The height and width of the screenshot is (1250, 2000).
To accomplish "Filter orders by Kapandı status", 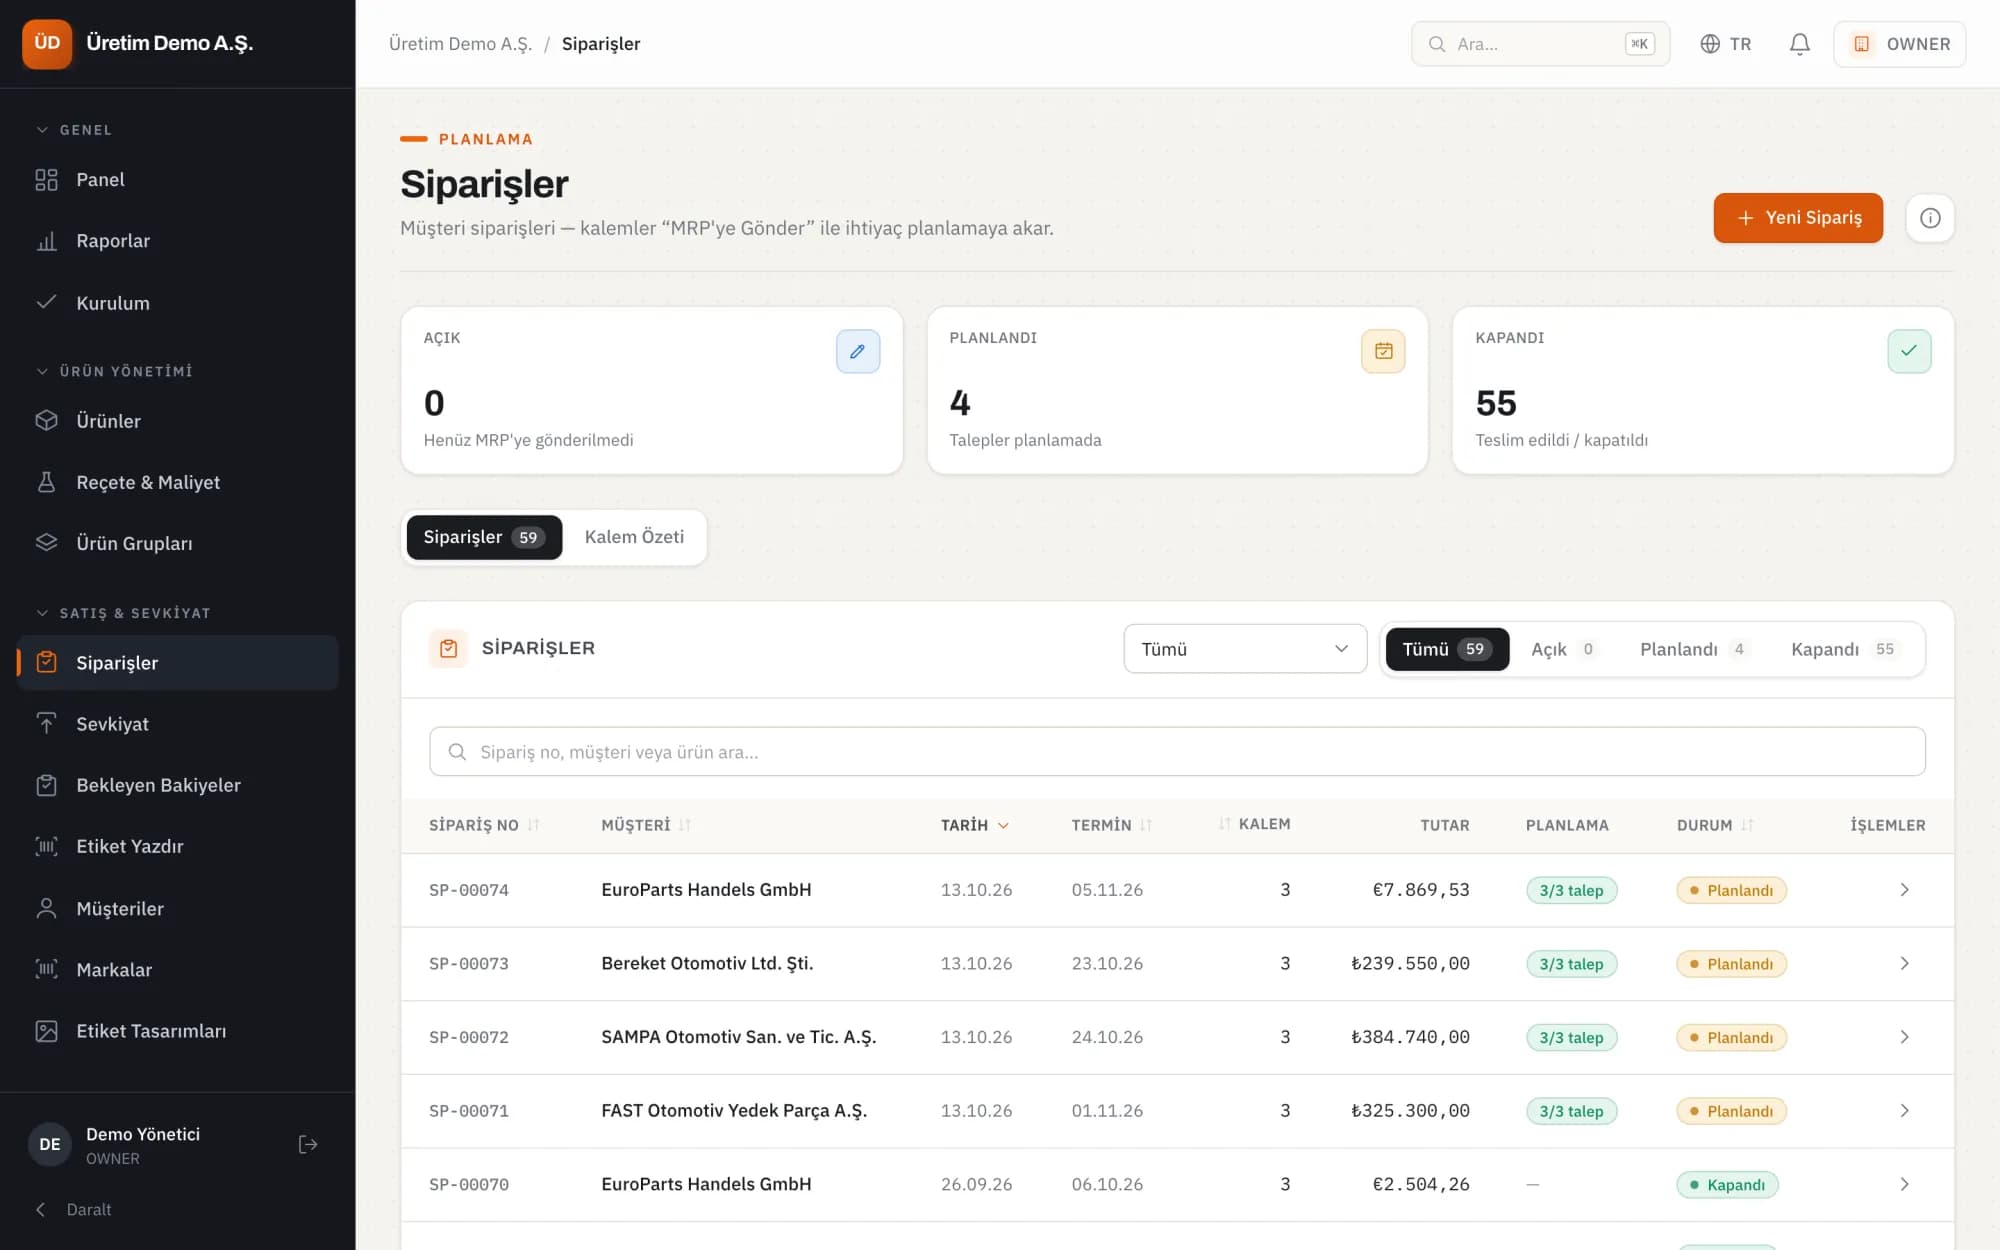I will (1843, 649).
